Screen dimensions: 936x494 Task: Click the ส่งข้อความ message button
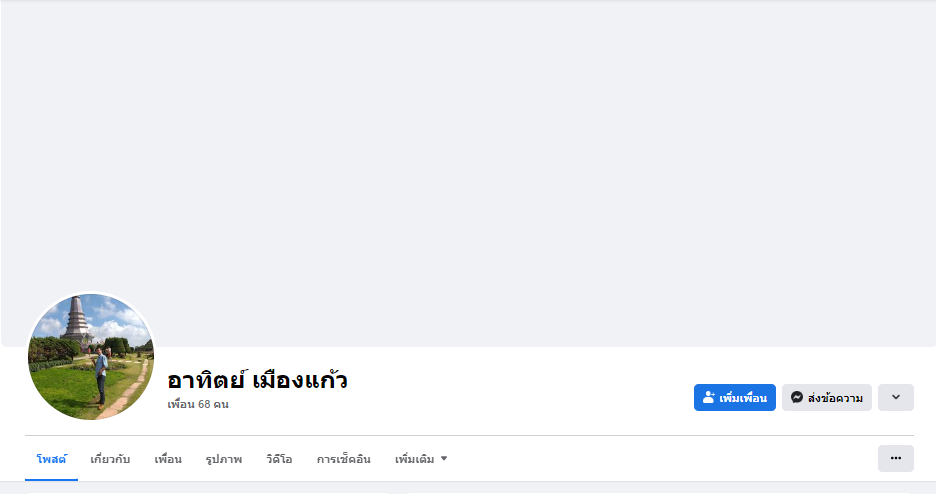click(827, 397)
